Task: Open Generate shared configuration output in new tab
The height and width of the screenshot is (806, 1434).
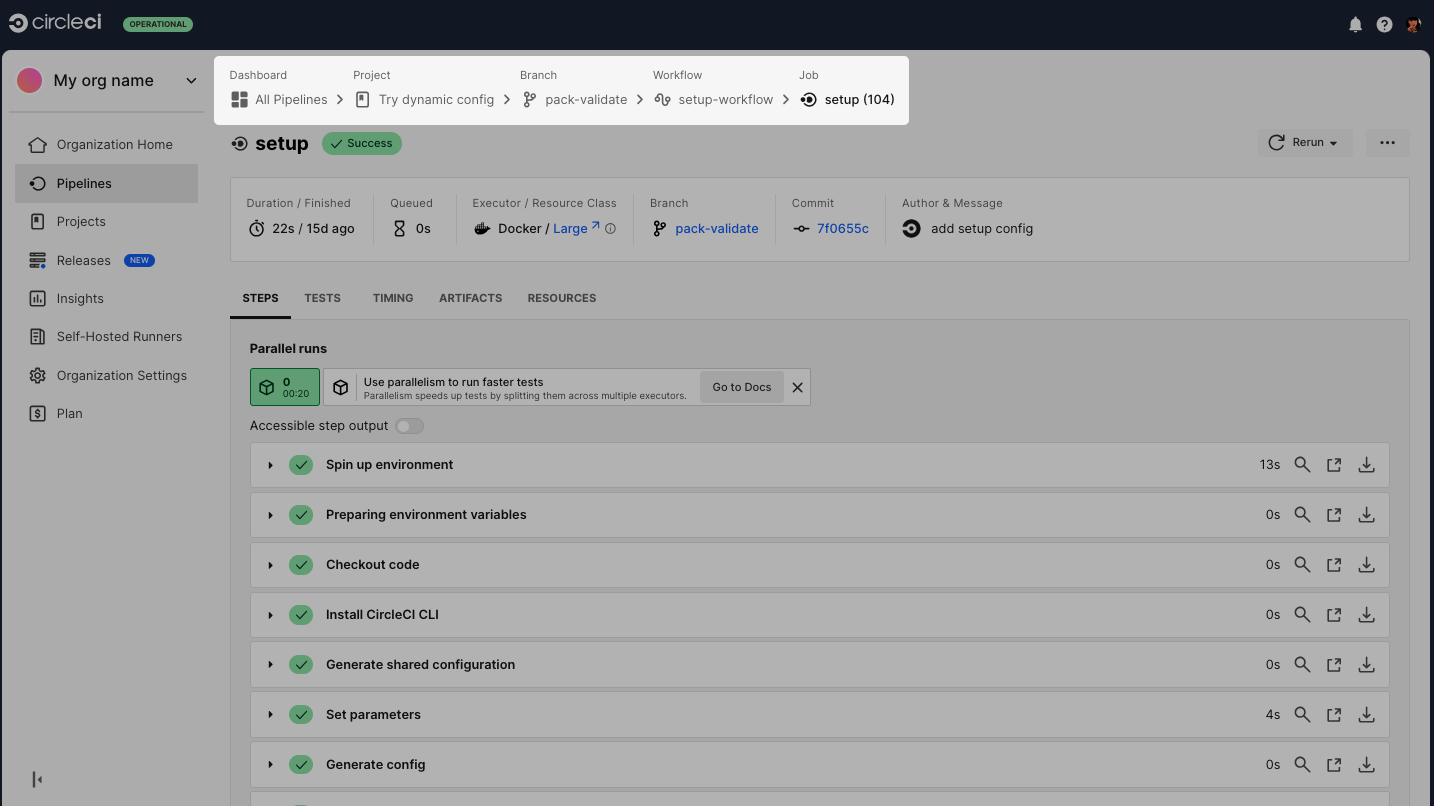Action: (x=1334, y=665)
